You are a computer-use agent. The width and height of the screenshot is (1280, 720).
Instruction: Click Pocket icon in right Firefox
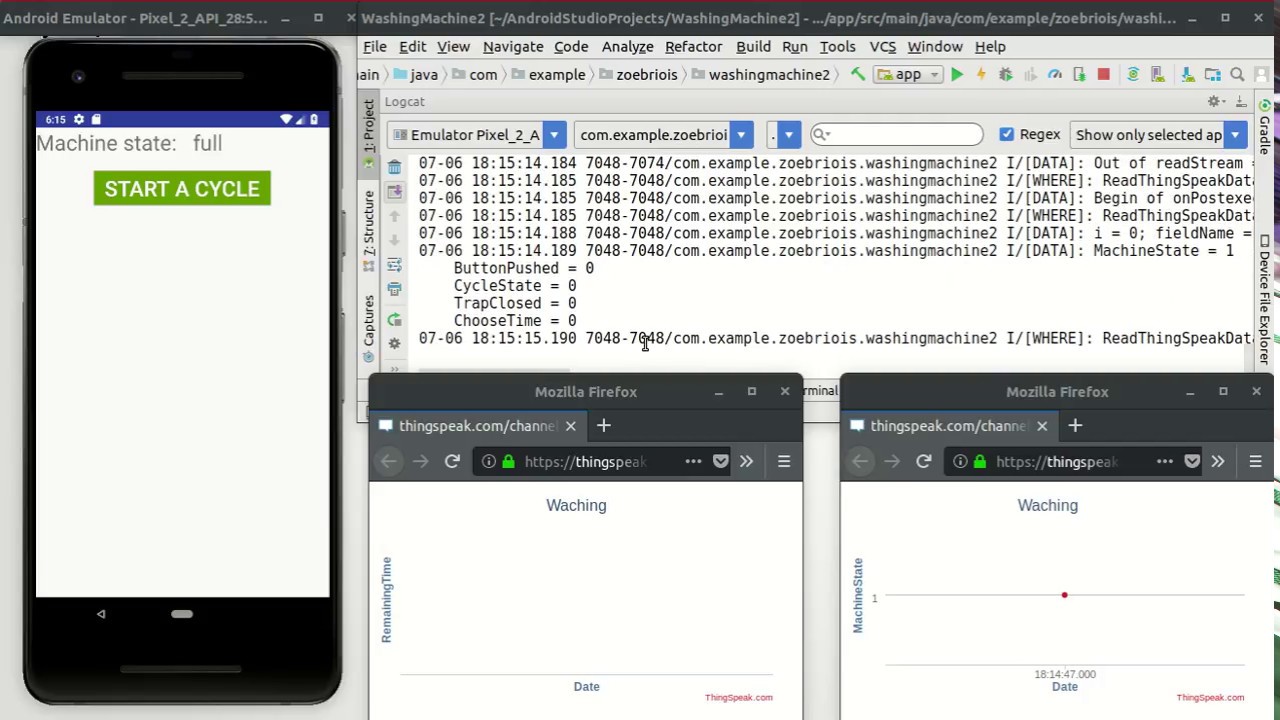[x=1192, y=461]
